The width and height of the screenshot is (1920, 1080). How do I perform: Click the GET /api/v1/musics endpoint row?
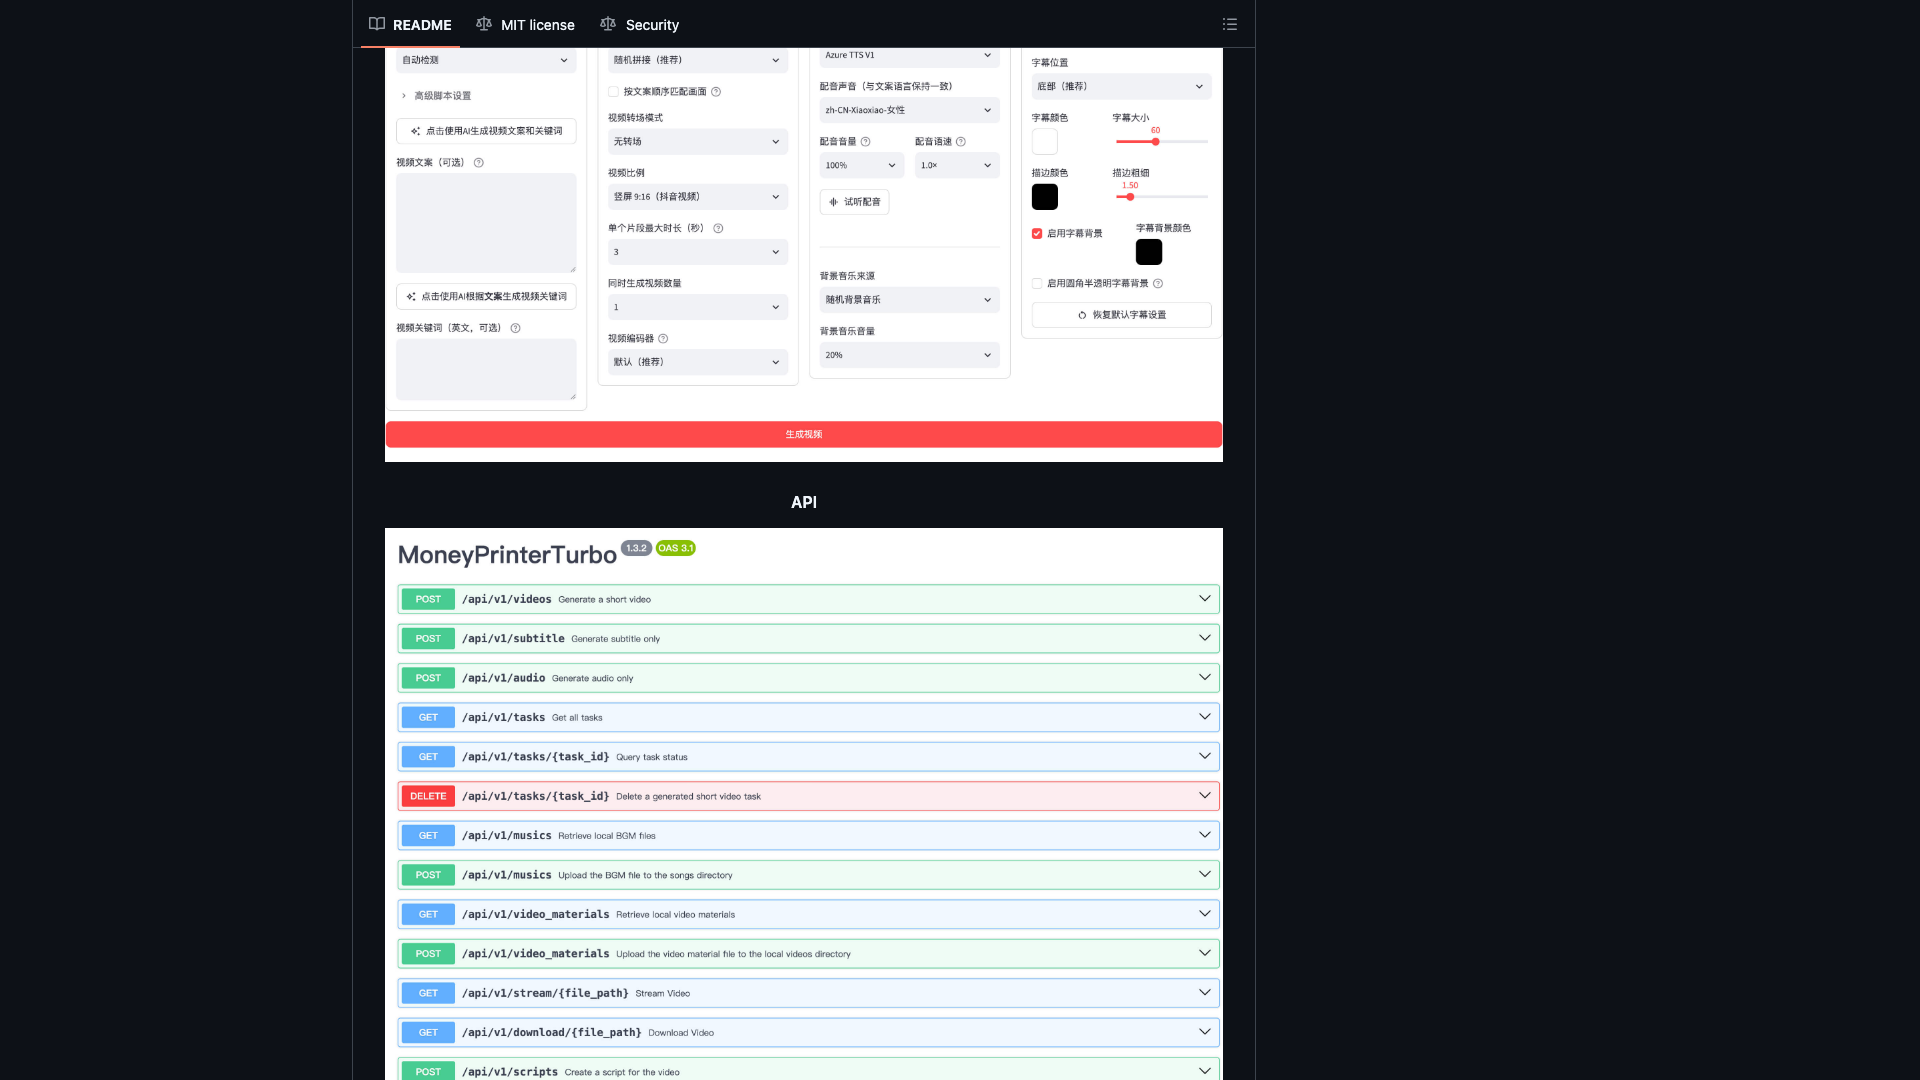[x=809, y=836]
